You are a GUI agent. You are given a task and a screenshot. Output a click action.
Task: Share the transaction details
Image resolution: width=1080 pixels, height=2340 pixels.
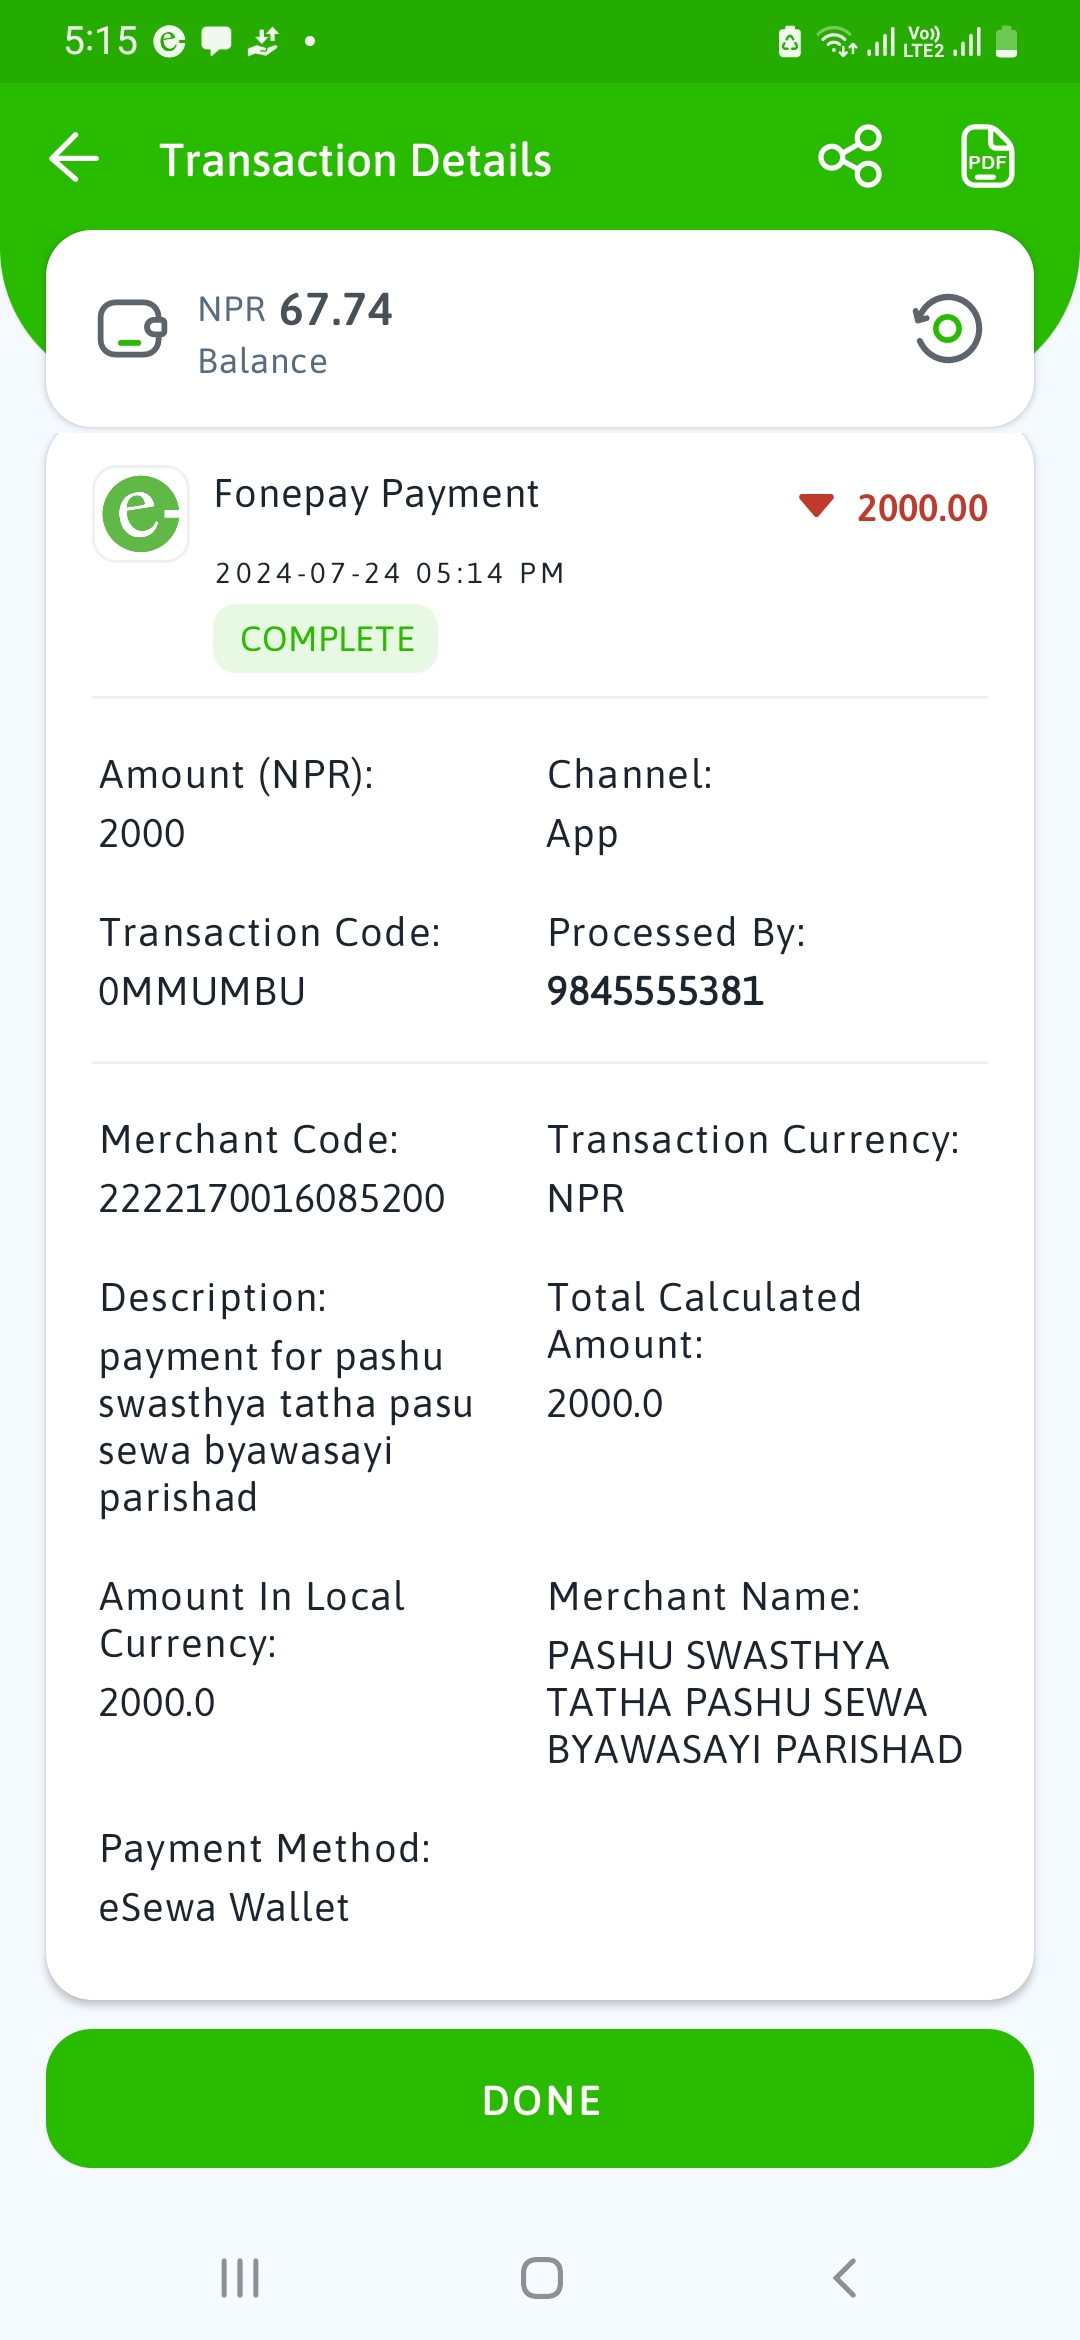pos(850,156)
